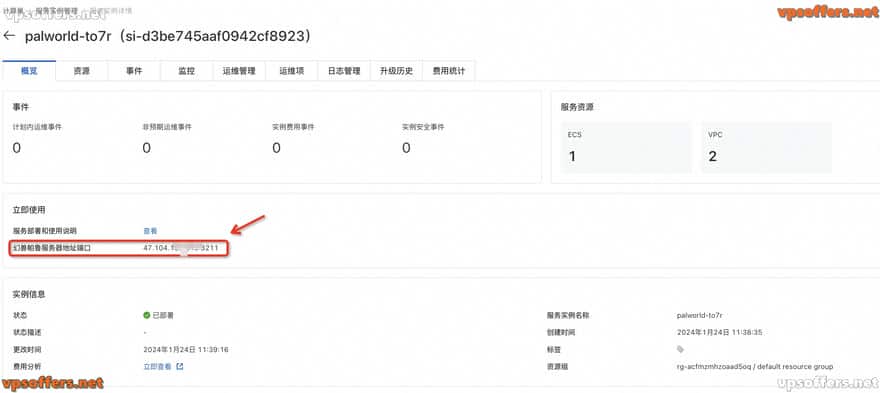The width and height of the screenshot is (880, 393).
Task: Click the 服务部署和使用说明 label
Action: click(44, 231)
